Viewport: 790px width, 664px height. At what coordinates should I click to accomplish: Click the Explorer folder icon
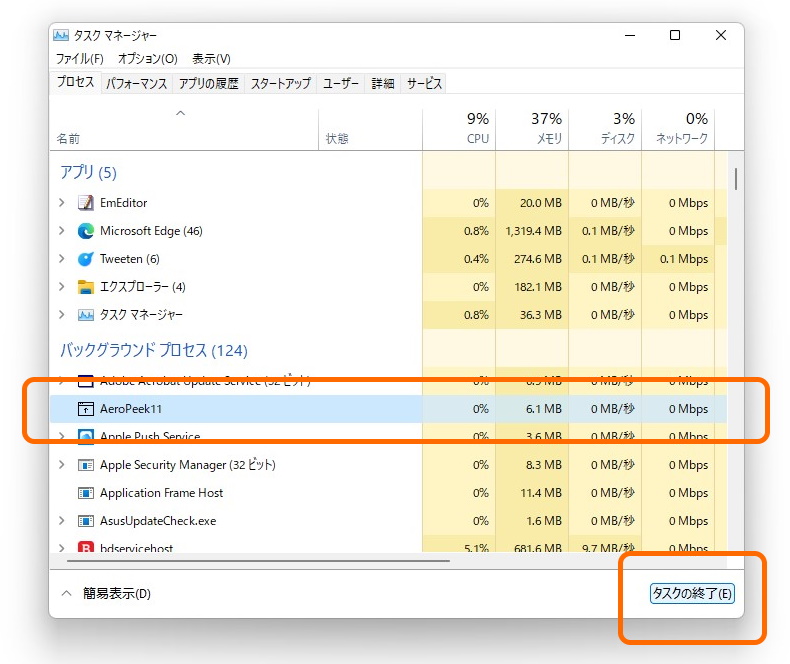click(86, 287)
